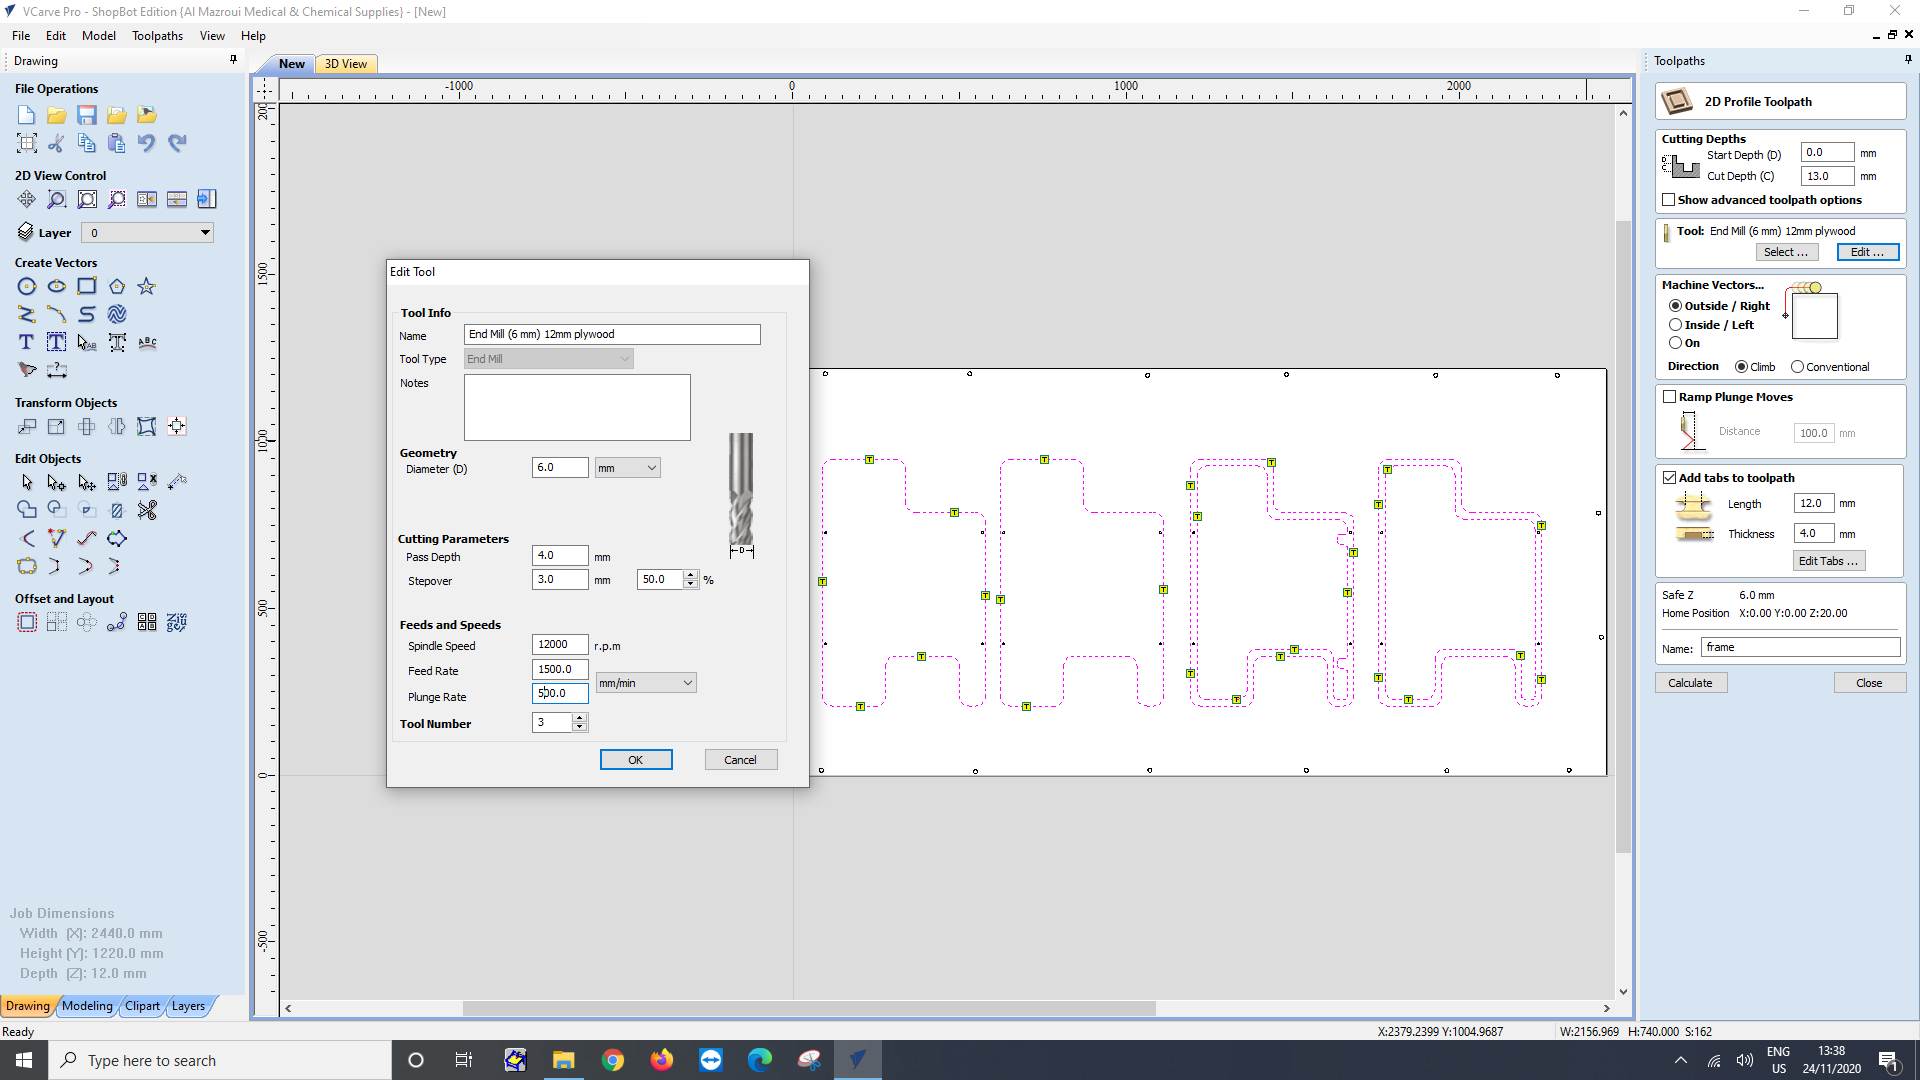Select the Zoom to Box icon
Viewport: 1920px width, 1080px height.
(57, 200)
